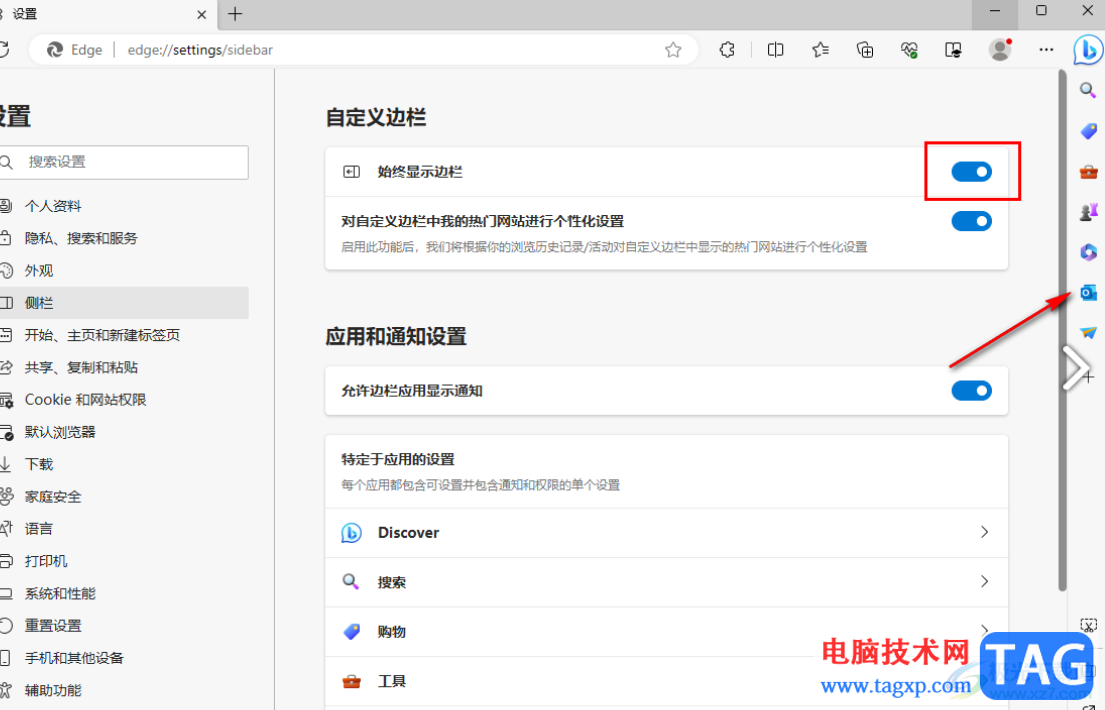Click the settings page vertical scrollbar

[1062, 330]
